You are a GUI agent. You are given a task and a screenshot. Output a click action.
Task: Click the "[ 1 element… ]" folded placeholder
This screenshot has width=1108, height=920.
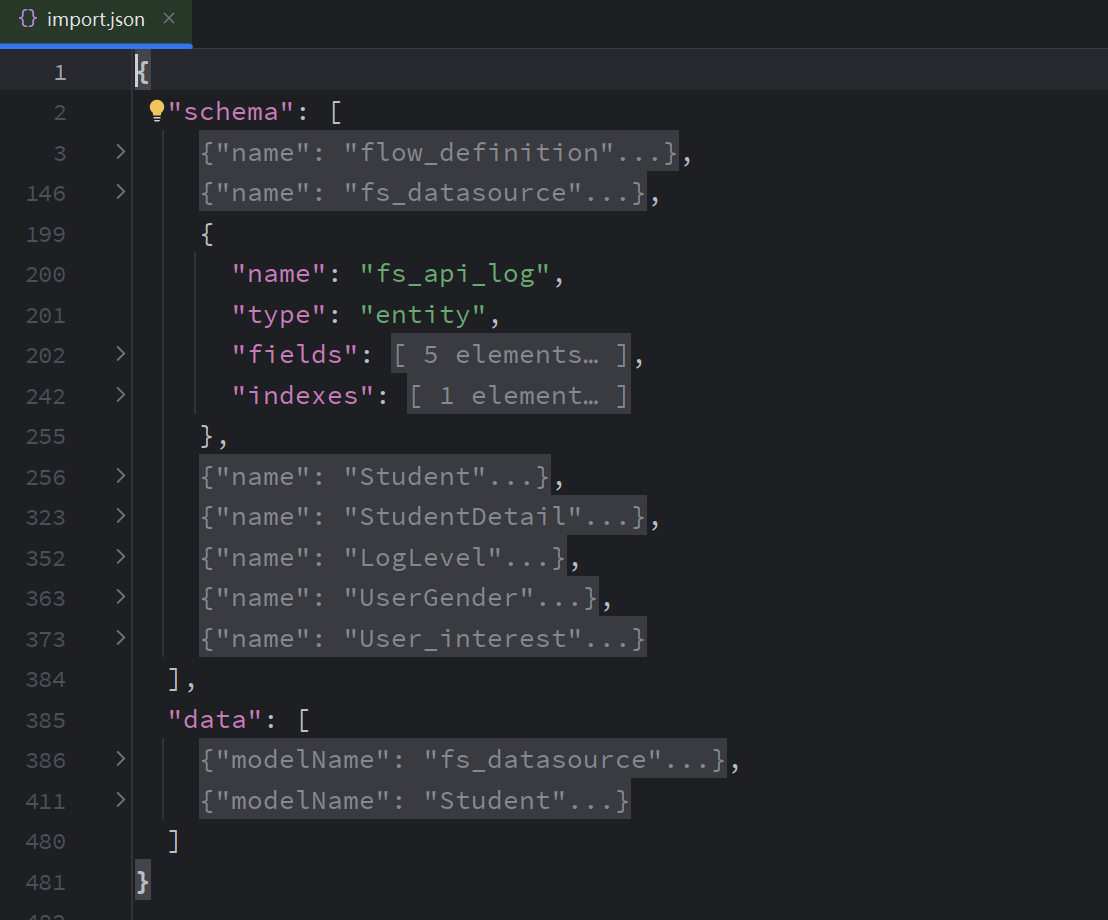pos(519,395)
